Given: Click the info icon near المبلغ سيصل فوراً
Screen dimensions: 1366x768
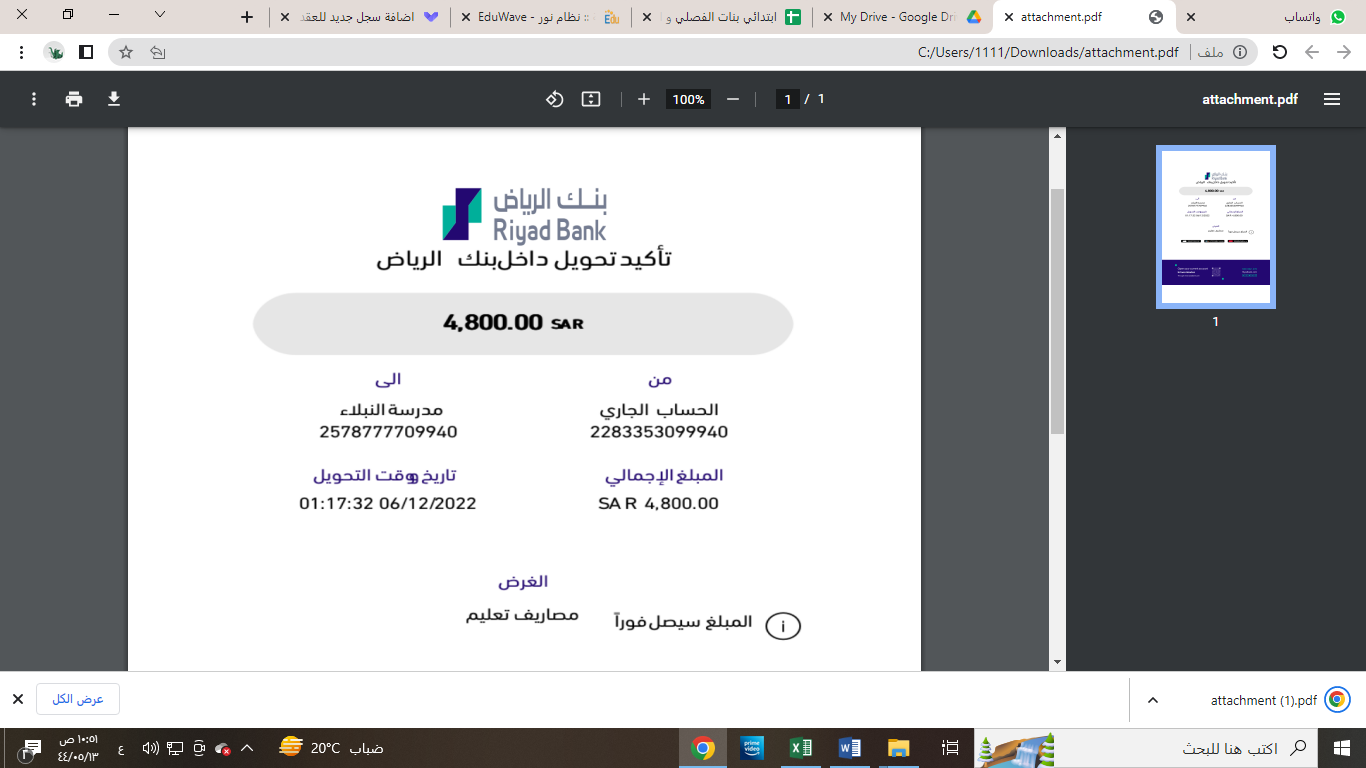Looking at the screenshot, I should point(783,627).
